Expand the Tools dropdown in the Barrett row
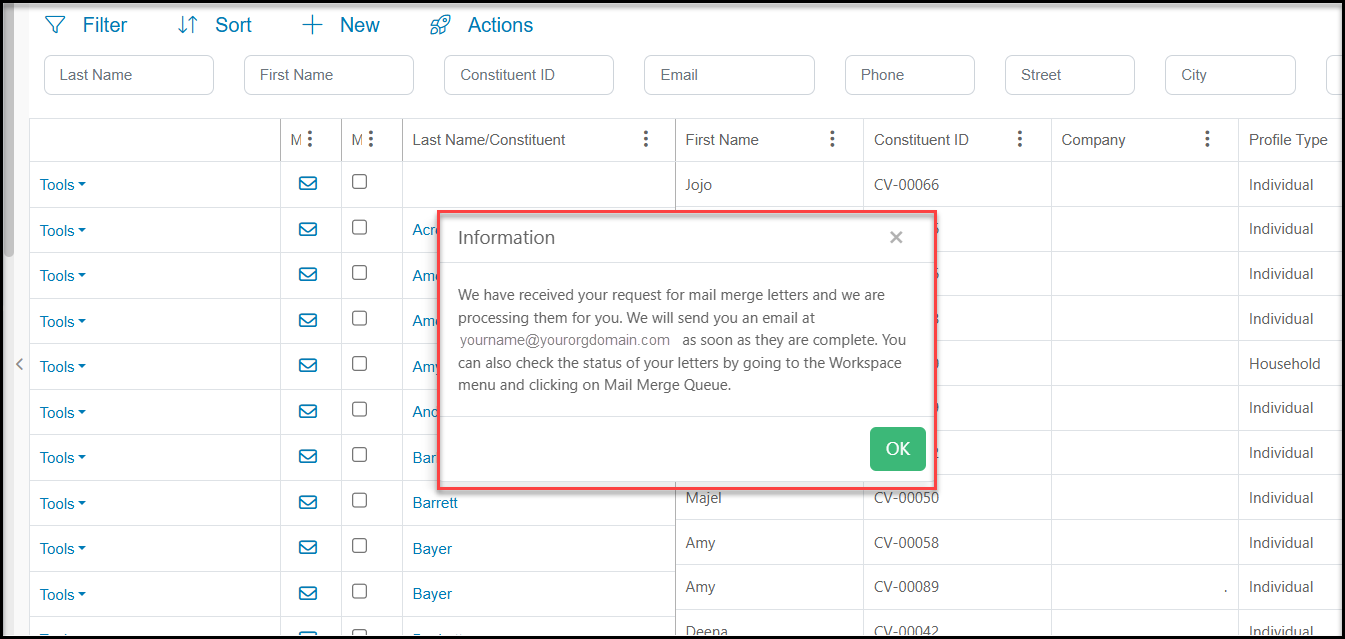Viewport: 1345px width, 639px height. tap(63, 503)
